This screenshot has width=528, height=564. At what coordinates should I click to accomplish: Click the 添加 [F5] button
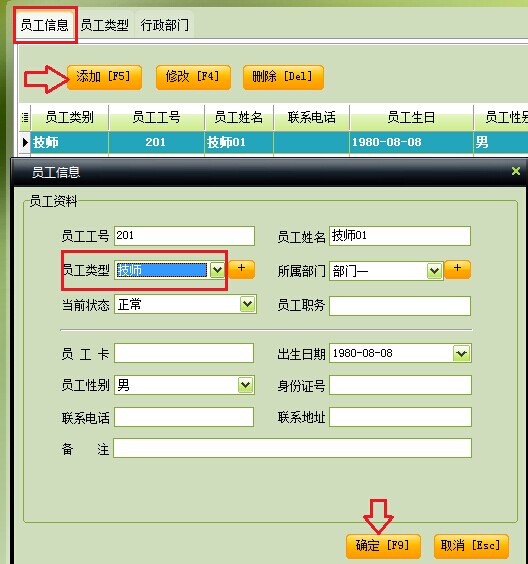click(104, 77)
